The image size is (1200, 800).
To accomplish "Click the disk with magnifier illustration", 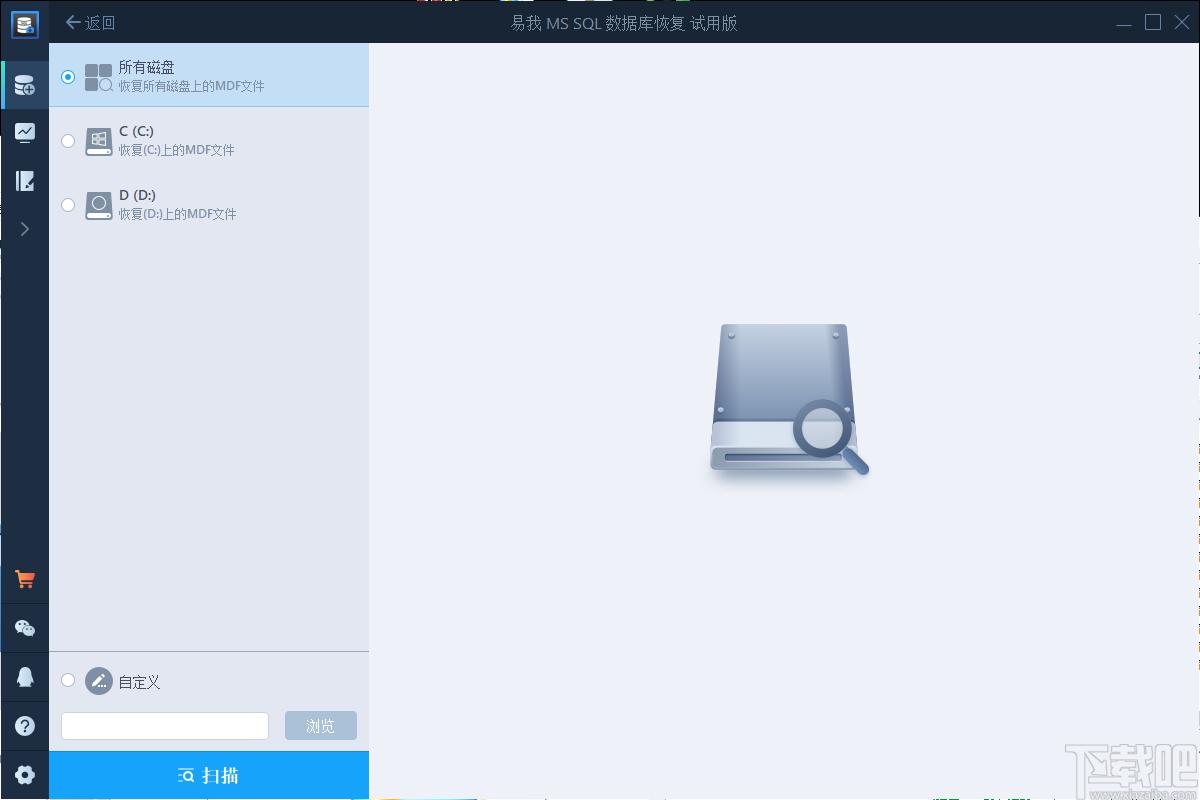I will point(789,400).
